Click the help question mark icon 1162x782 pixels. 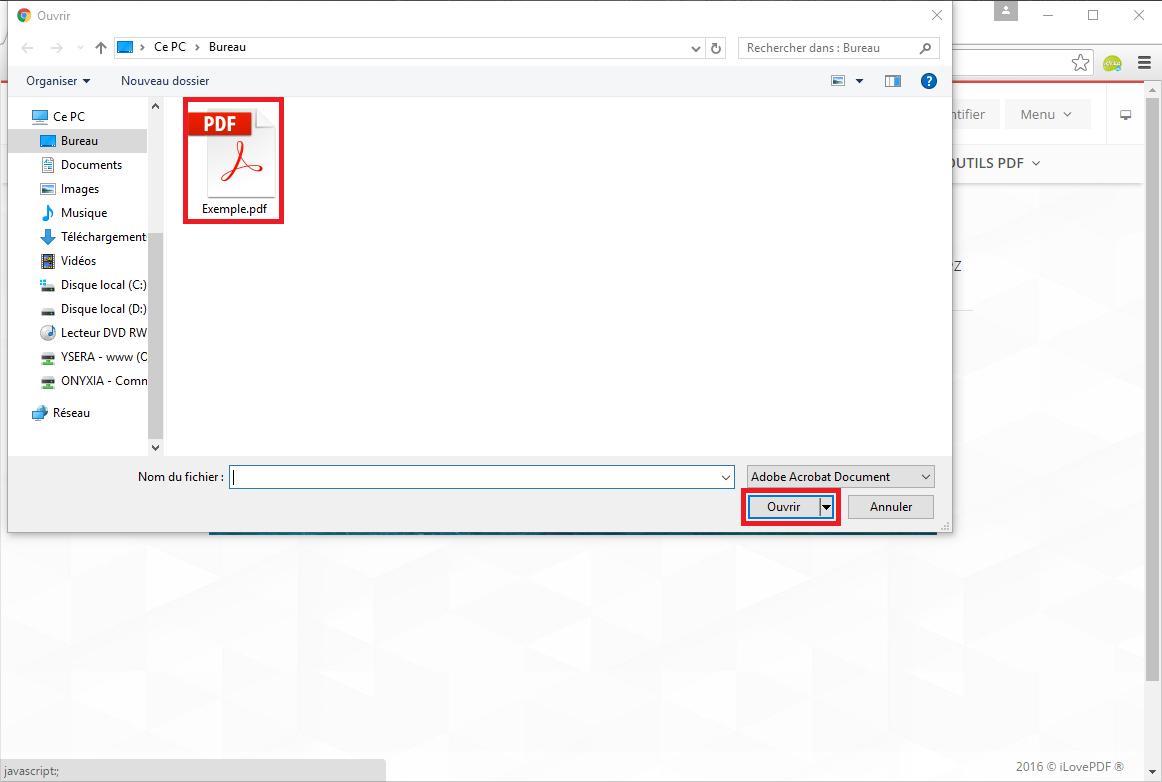point(928,81)
